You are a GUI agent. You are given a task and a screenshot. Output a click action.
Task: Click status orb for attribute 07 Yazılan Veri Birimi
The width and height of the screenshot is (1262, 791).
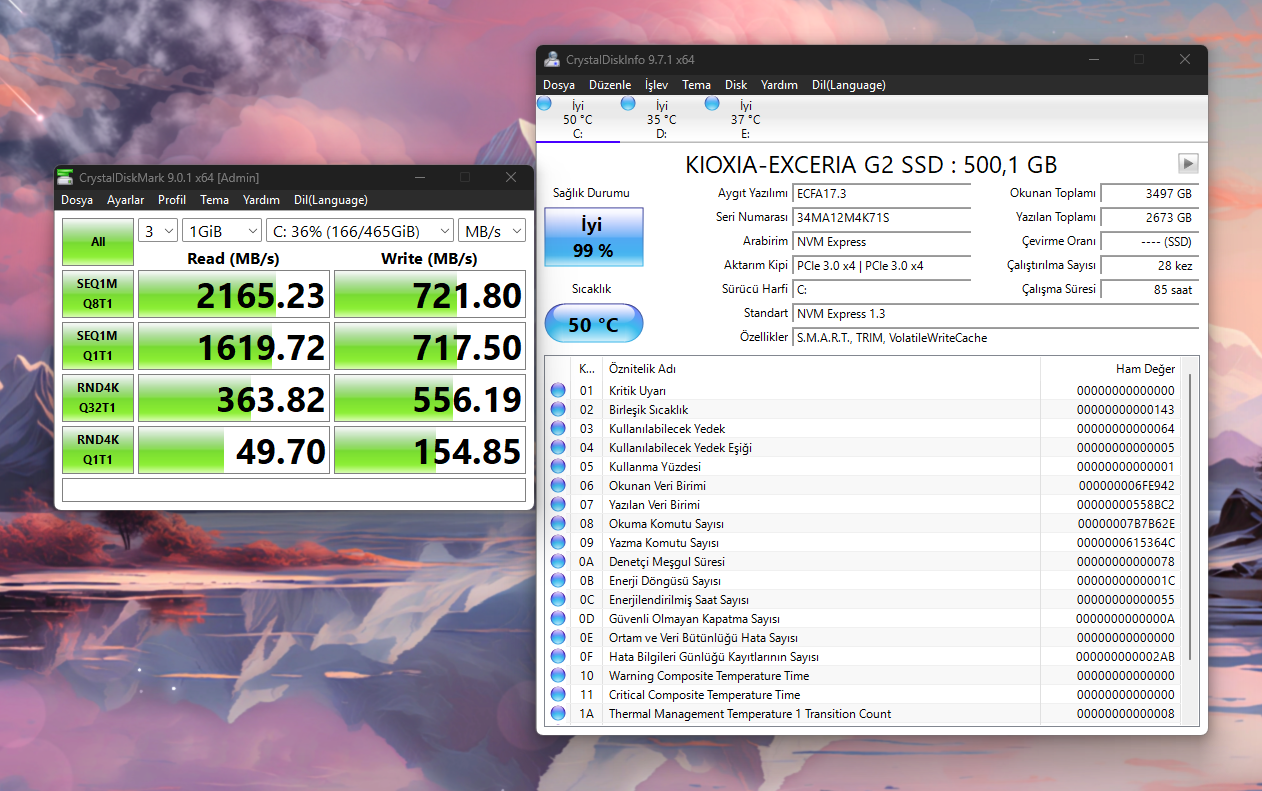tap(558, 505)
